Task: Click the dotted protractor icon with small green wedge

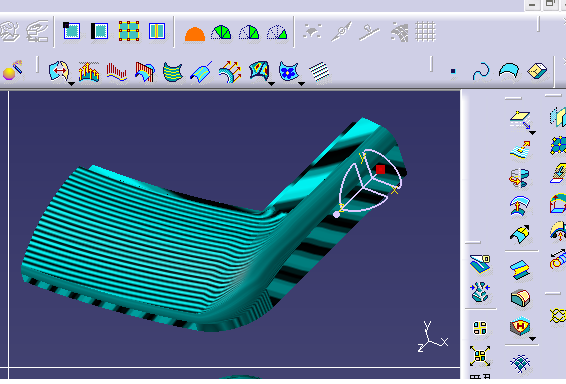Action: pos(277,32)
